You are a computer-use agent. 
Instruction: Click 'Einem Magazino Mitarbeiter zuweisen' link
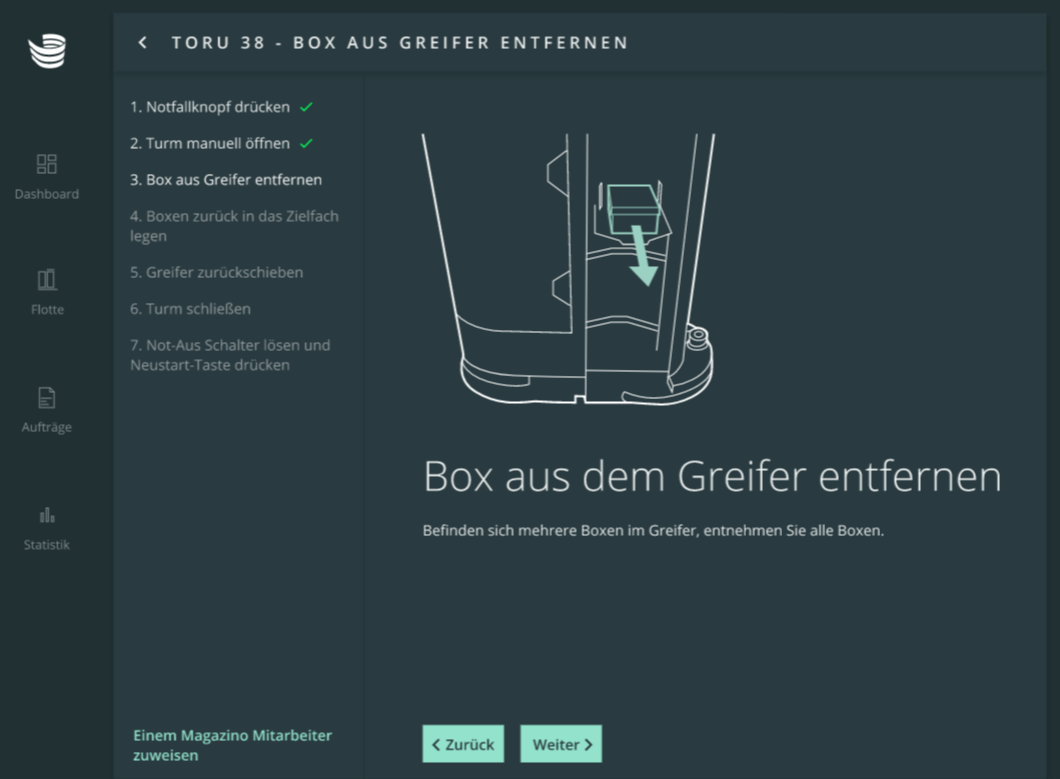click(x=232, y=745)
